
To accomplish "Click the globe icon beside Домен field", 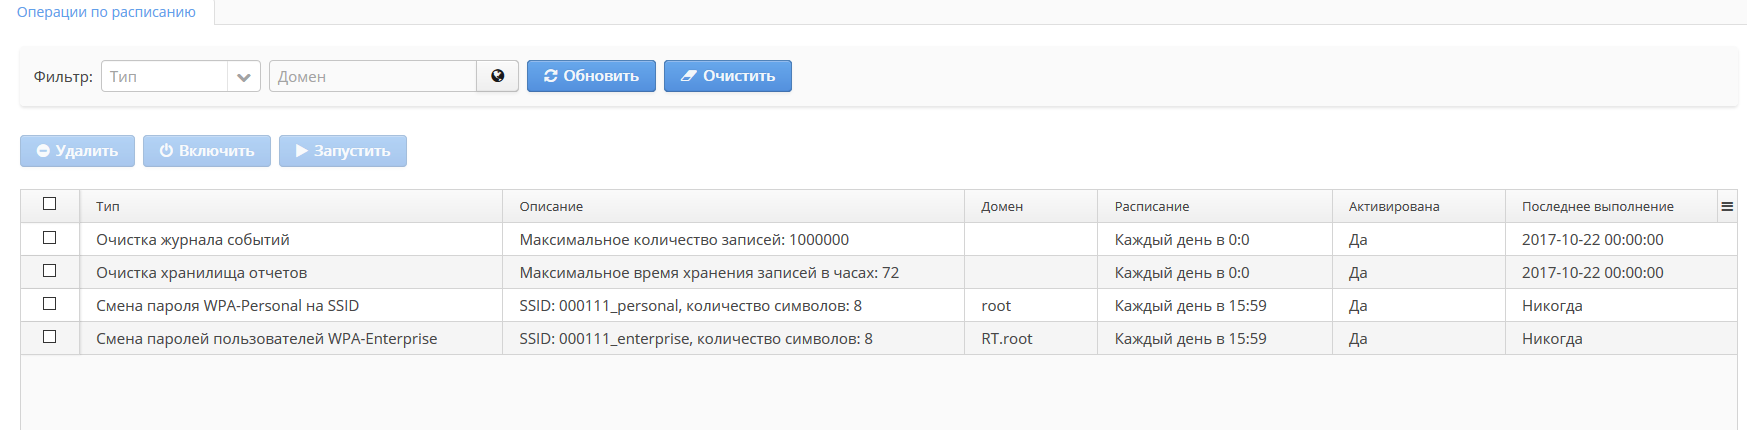I will [x=497, y=76].
